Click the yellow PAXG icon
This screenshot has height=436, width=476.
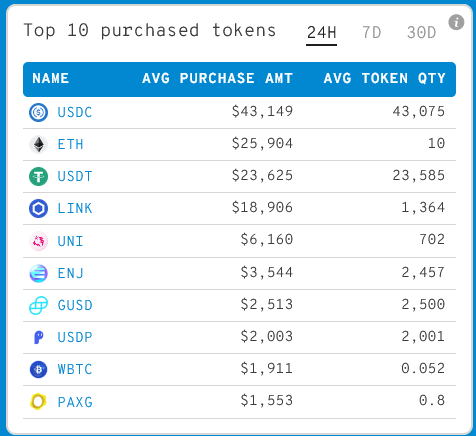click(x=38, y=401)
